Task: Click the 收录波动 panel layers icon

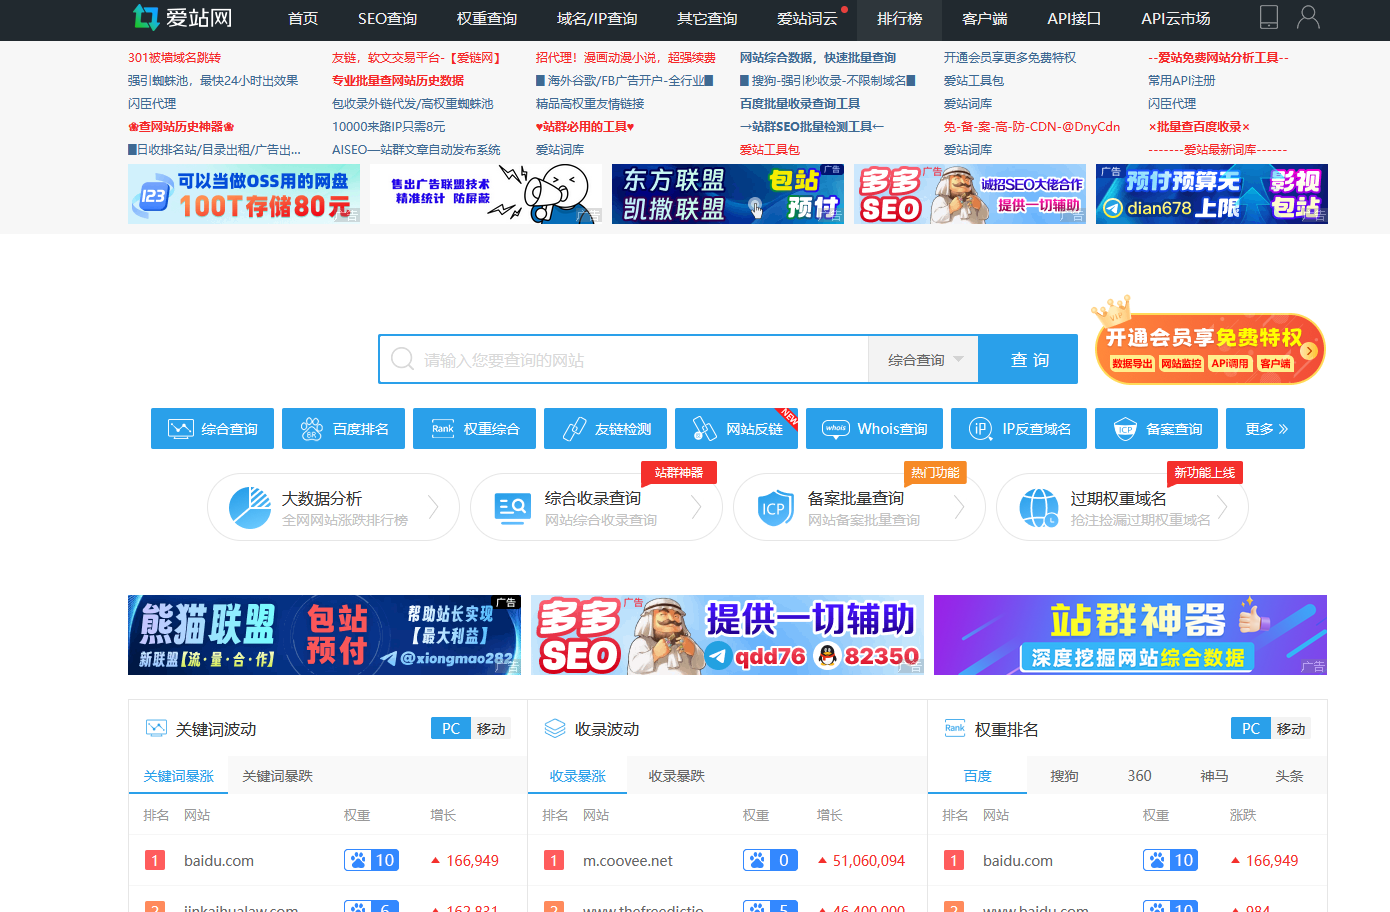Action: click(555, 728)
